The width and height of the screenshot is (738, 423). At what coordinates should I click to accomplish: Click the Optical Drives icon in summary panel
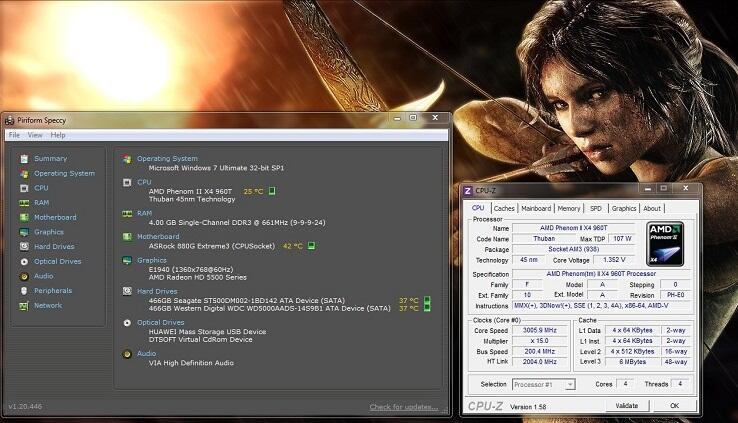coord(127,323)
